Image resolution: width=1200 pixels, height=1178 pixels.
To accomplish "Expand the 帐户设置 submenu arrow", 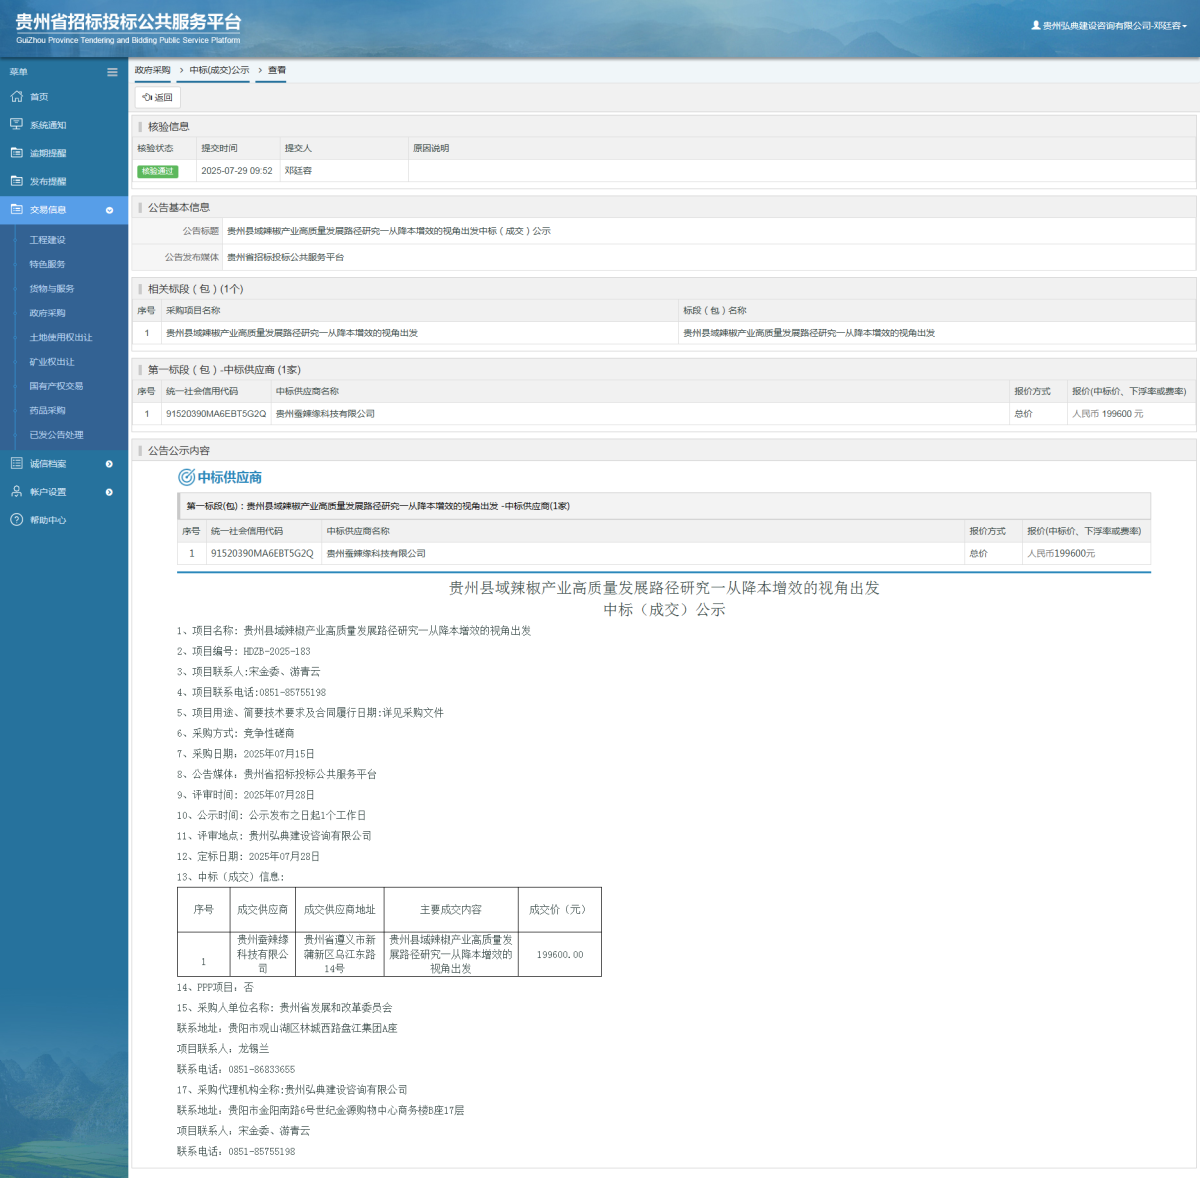I will coord(109,492).
